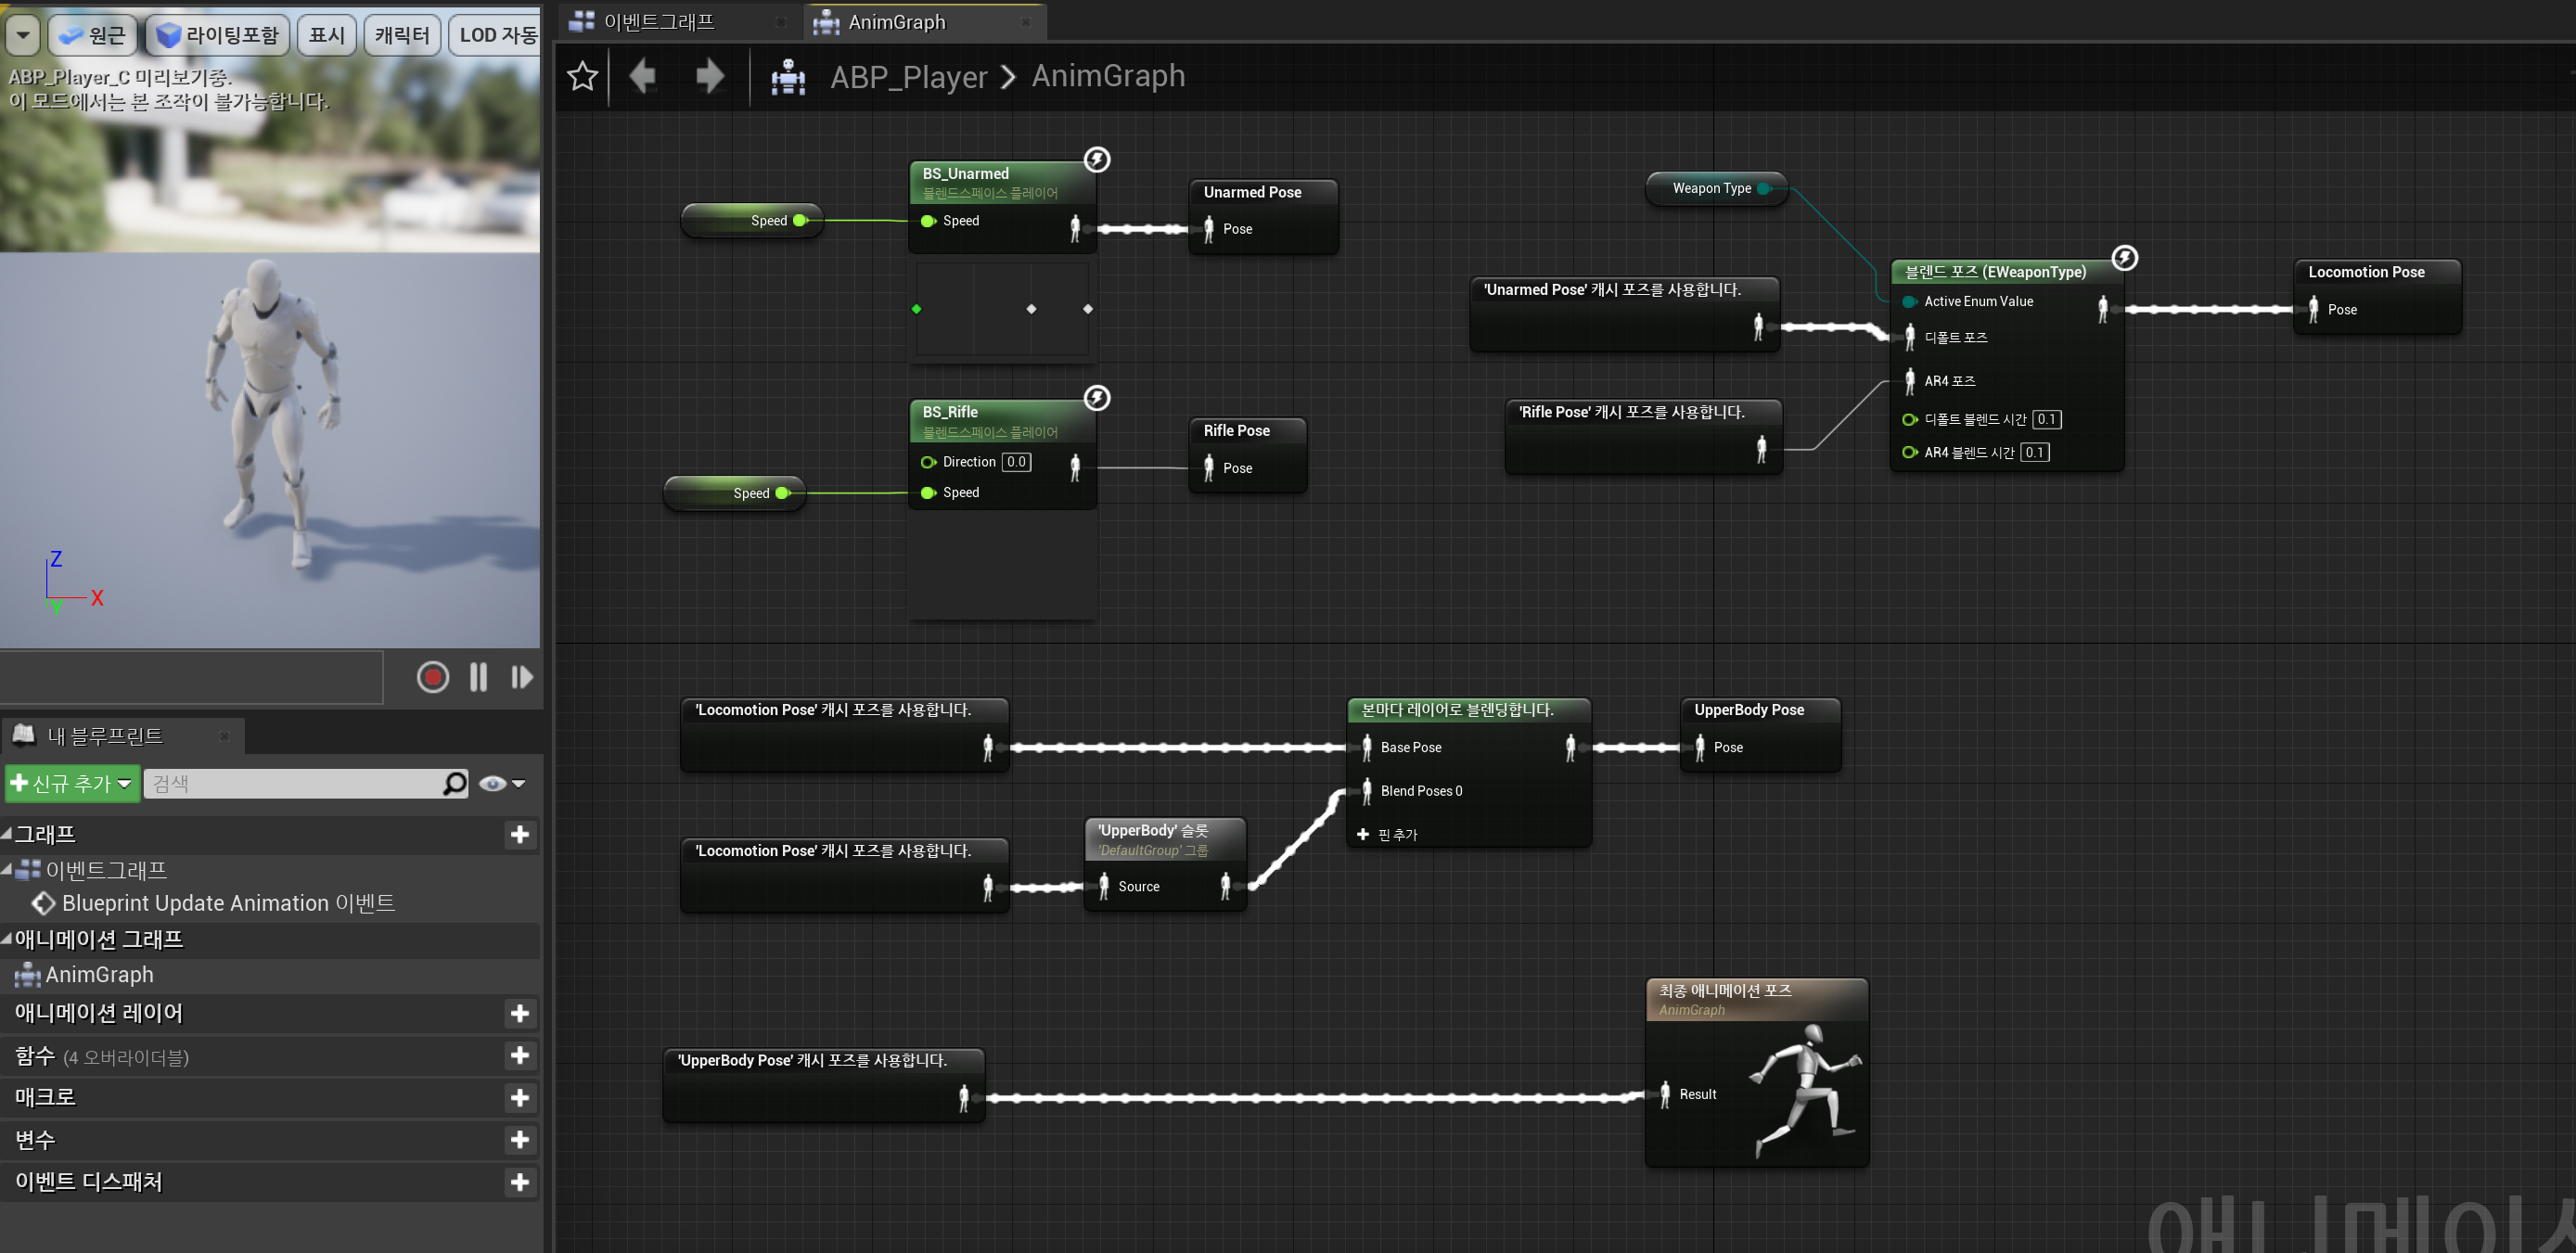Add a new animation layer with plus icon
The image size is (2576, 1253).
pyautogui.click(x=519, y=1013)
